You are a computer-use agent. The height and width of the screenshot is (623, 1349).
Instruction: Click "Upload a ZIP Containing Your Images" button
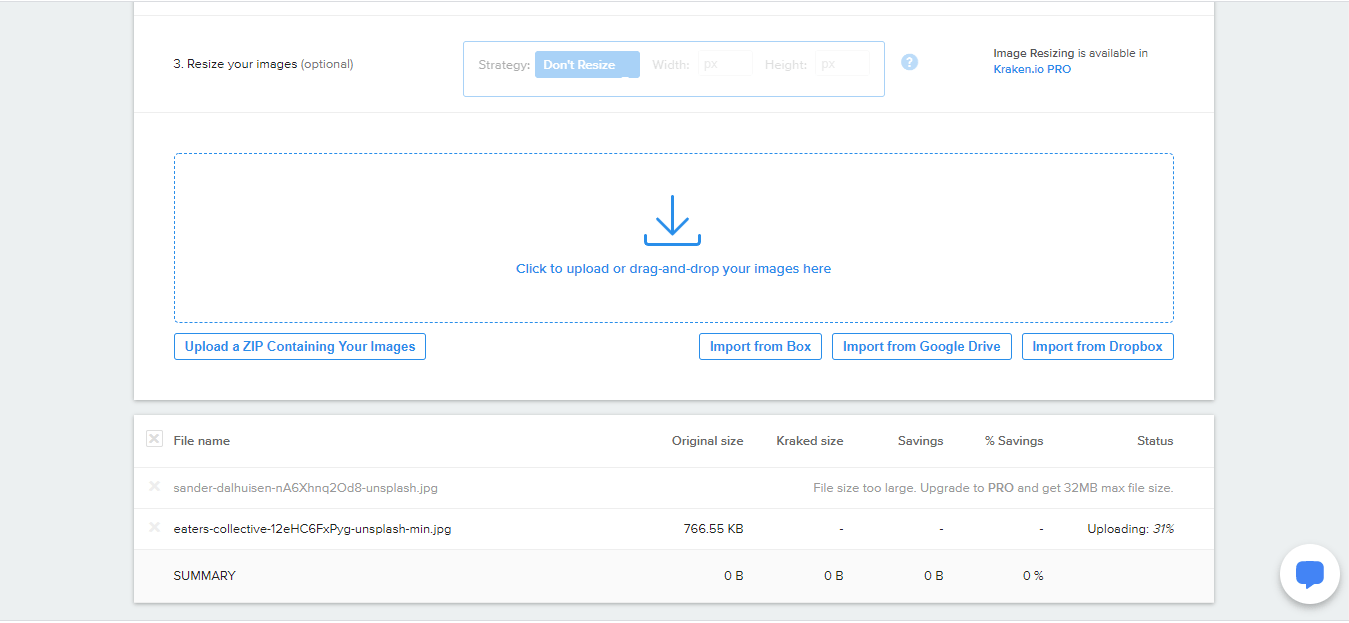300,347
